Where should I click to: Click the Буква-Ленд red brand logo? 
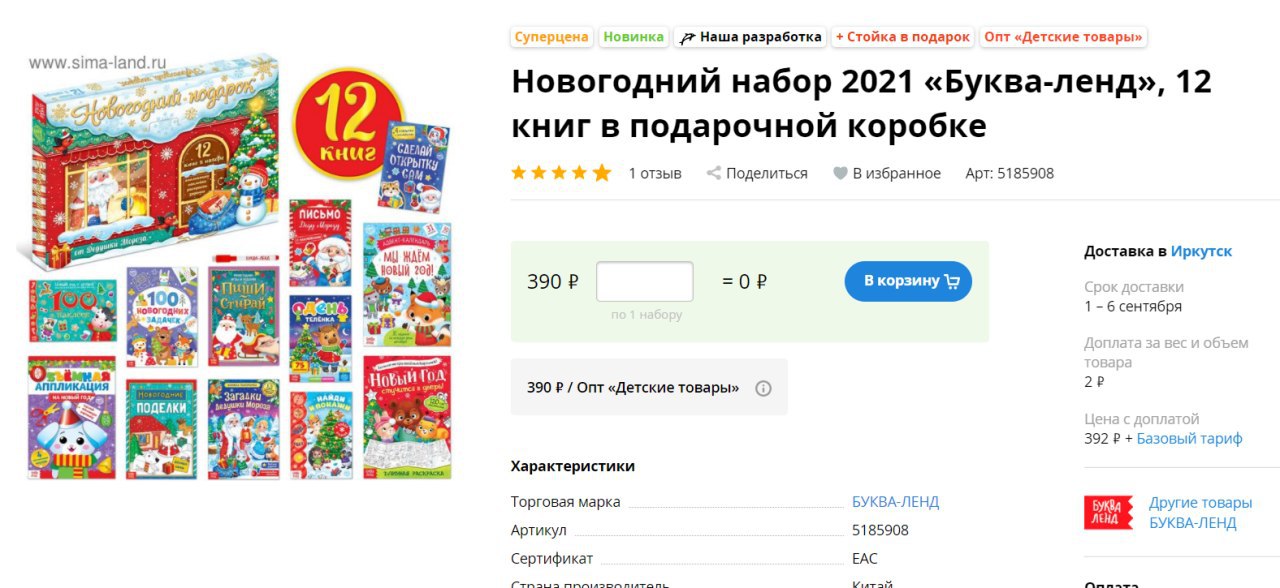click(1109, 512)
